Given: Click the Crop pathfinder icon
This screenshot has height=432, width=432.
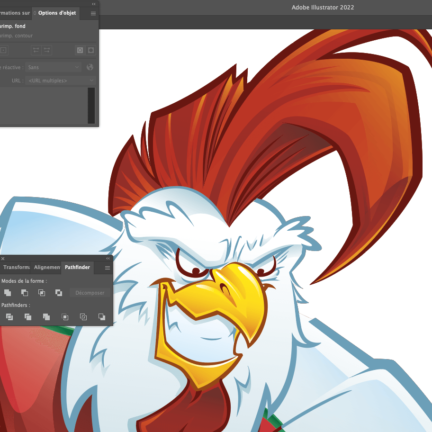Looking at the screenshot, I should click(x=65, y=317).
